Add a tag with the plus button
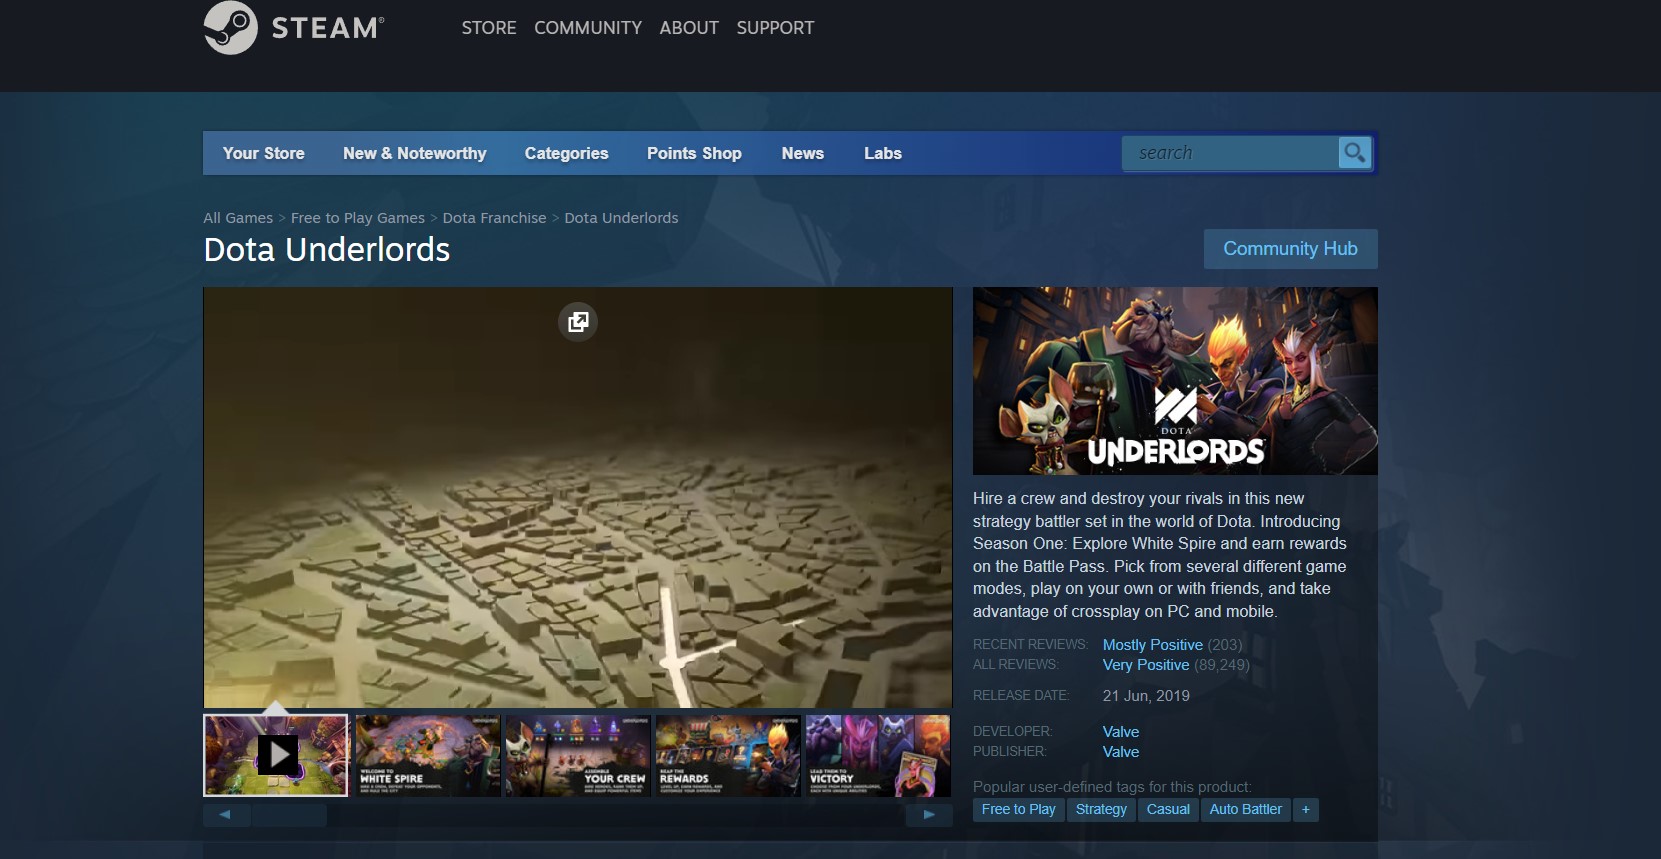 tap(1306, 809)
